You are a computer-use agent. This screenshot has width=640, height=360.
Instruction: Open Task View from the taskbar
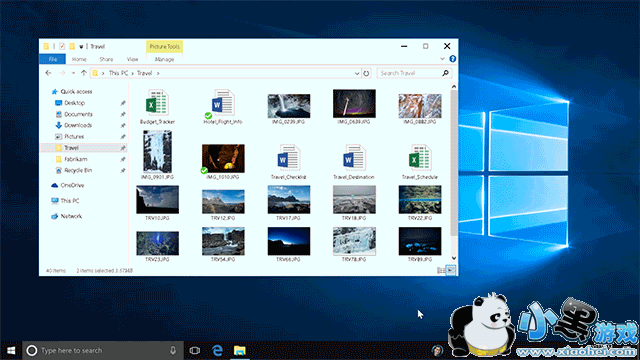[x=195, y=351]
